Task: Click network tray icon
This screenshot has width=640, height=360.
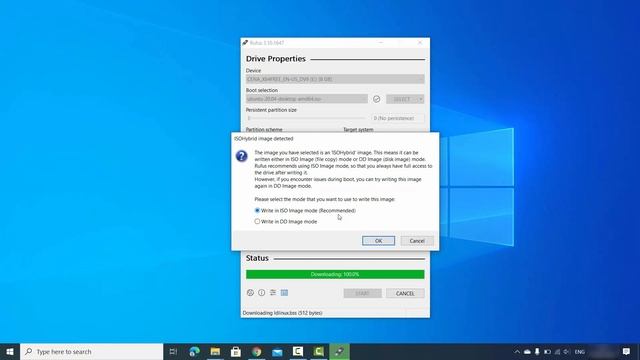Action: [x=557, y=351]
